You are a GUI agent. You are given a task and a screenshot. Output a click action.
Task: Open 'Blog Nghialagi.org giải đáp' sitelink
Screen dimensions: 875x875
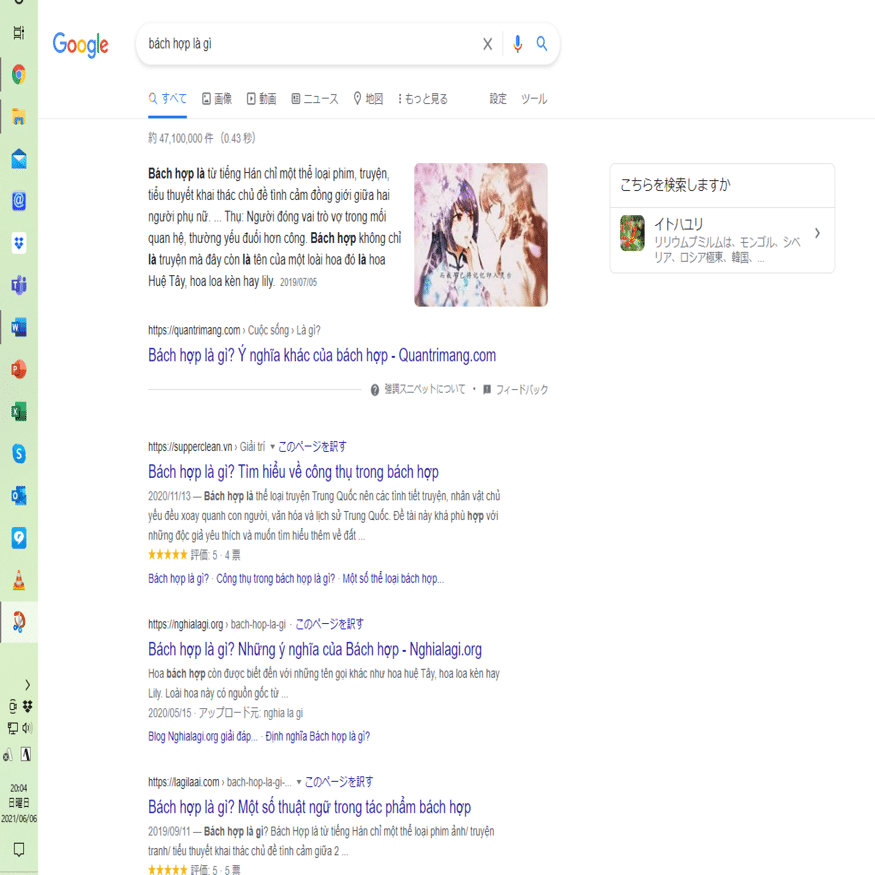(x=203, y=737)
